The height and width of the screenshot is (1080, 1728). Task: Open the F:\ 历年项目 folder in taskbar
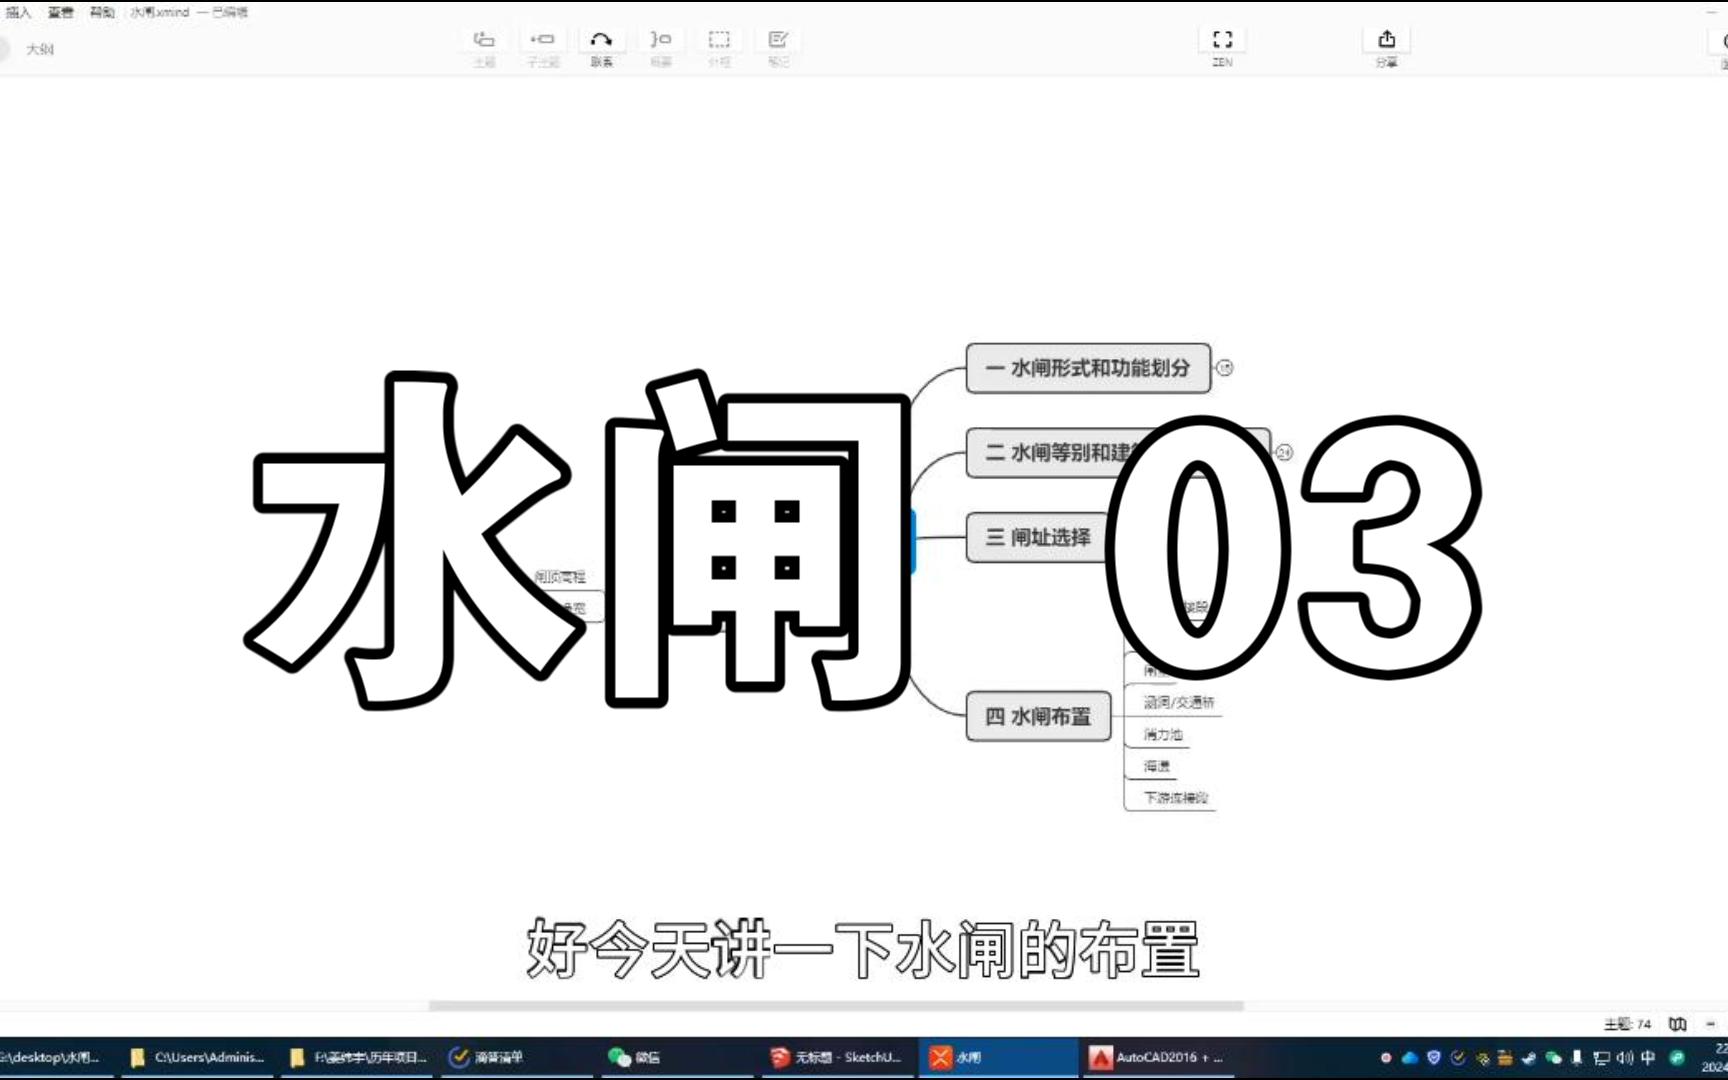(x=358, y=1057)
